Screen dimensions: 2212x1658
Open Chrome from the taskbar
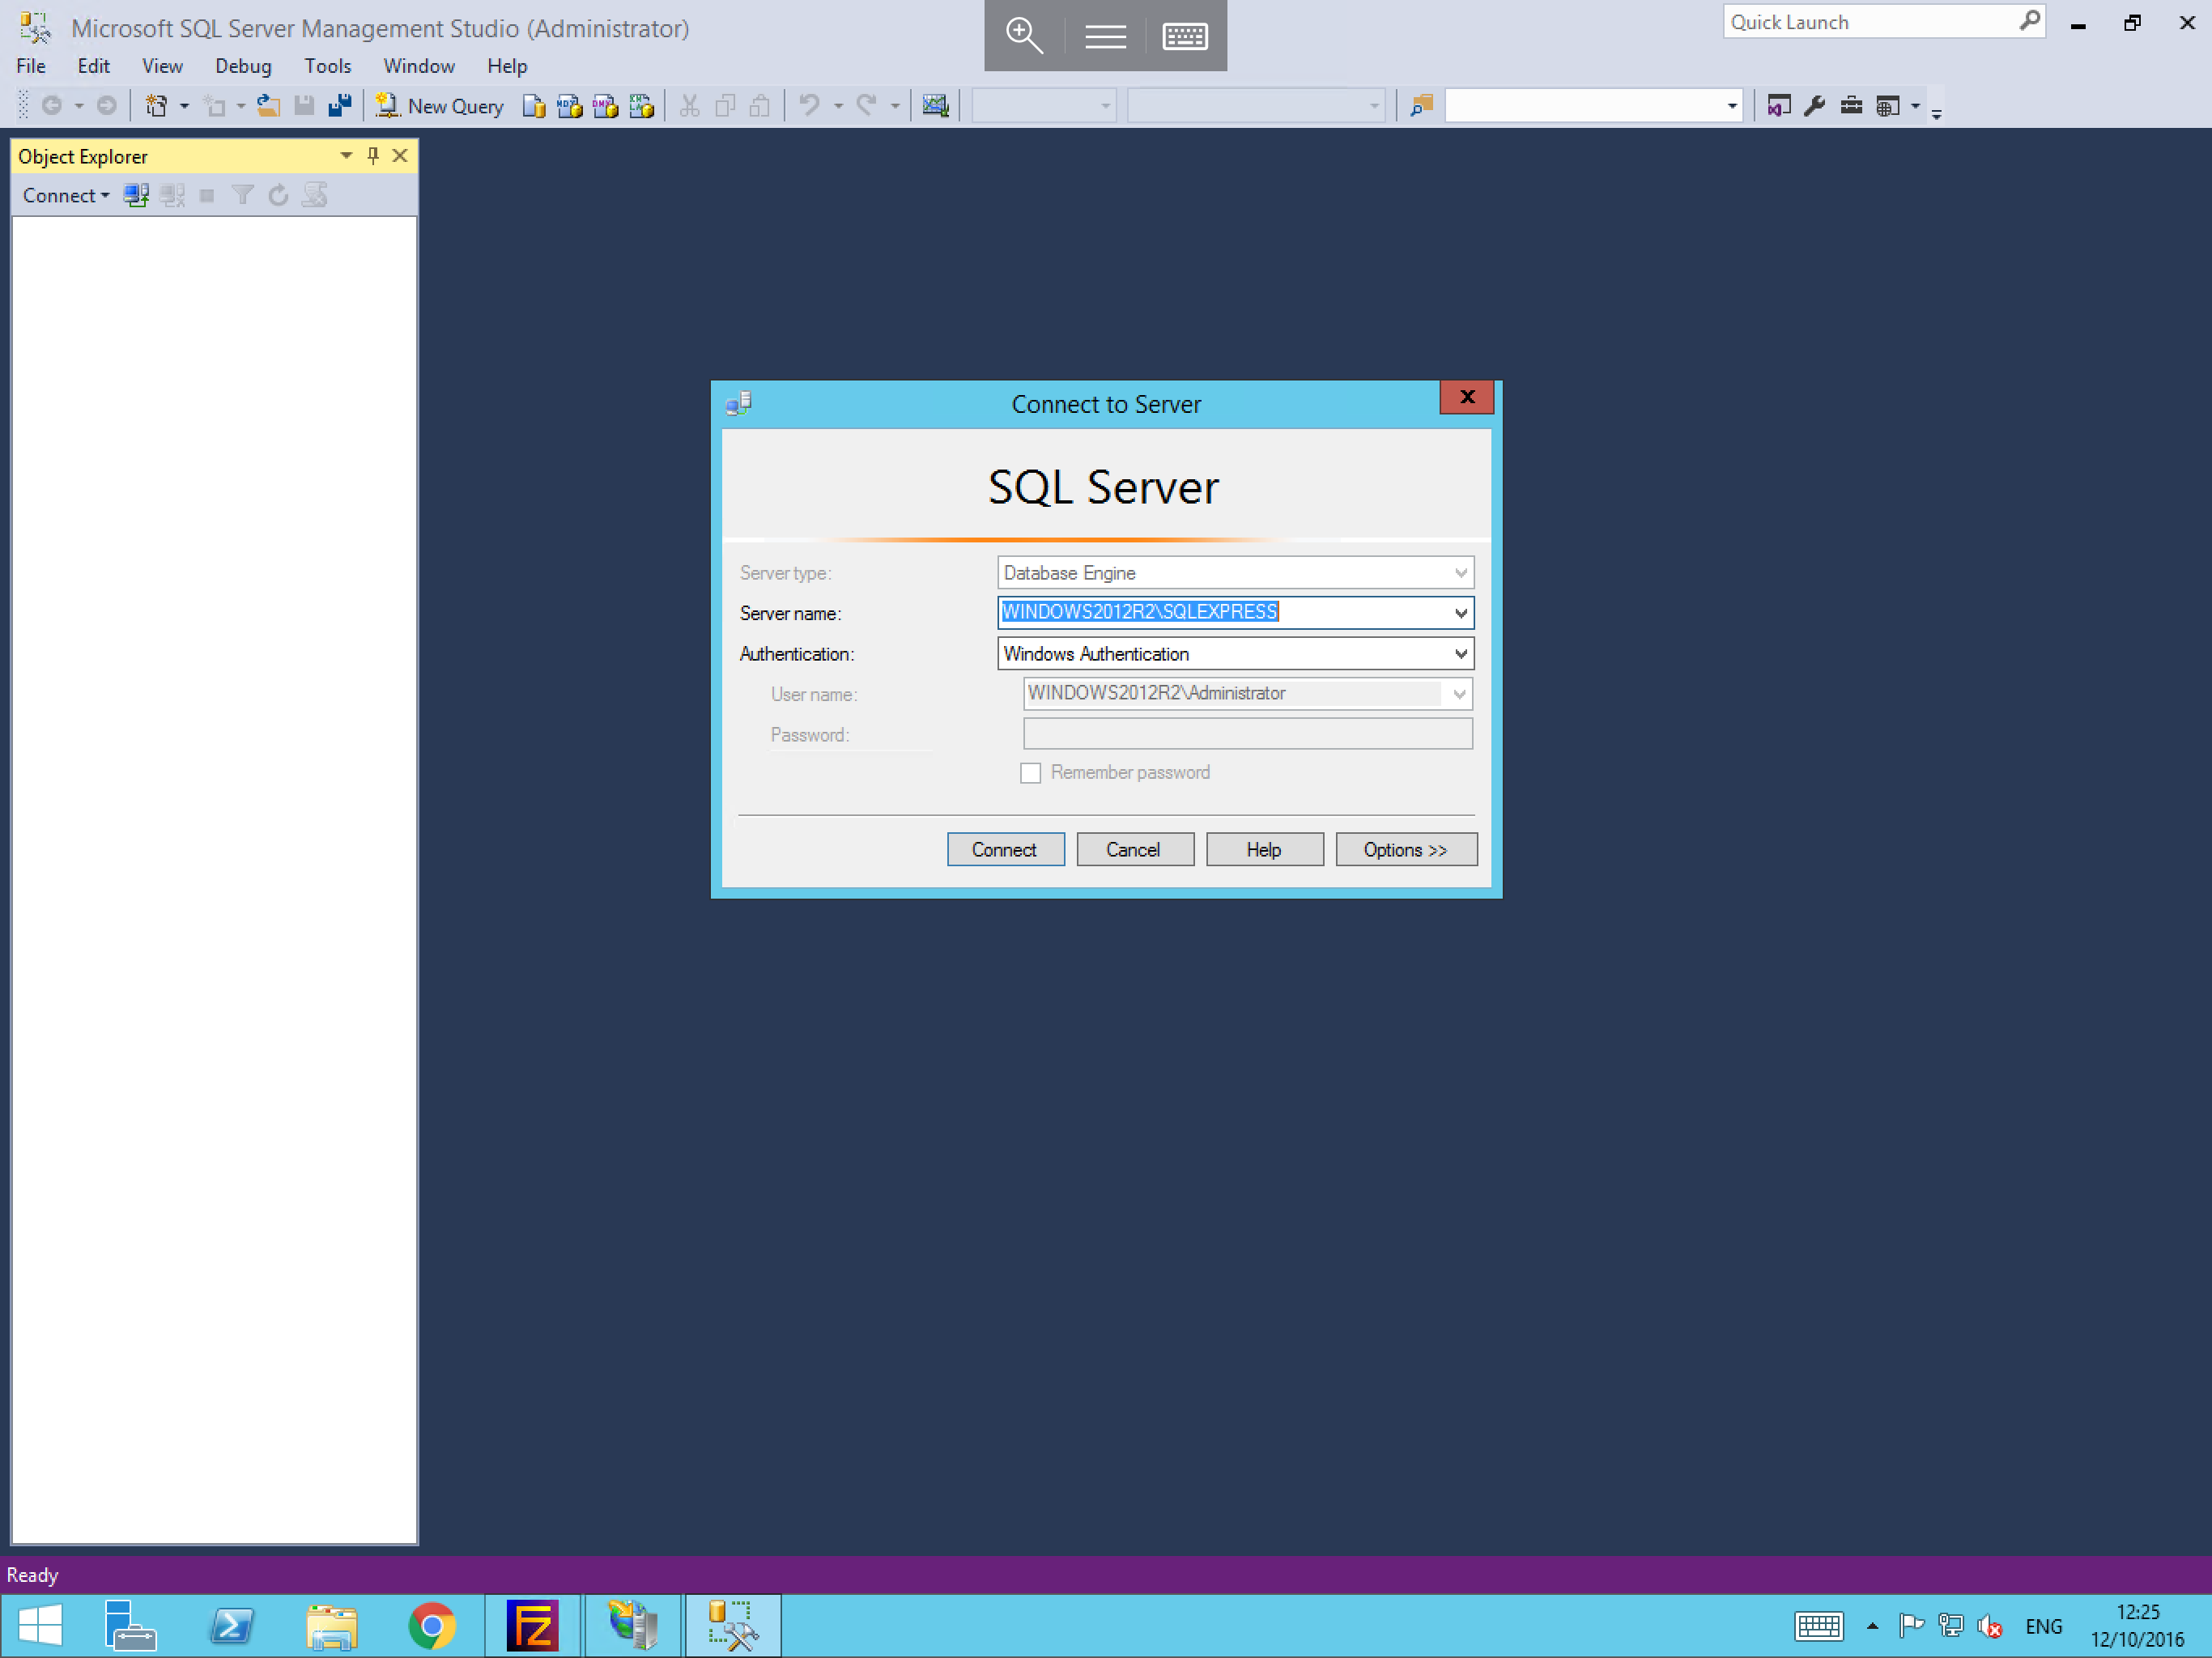tap(432, 1626)
